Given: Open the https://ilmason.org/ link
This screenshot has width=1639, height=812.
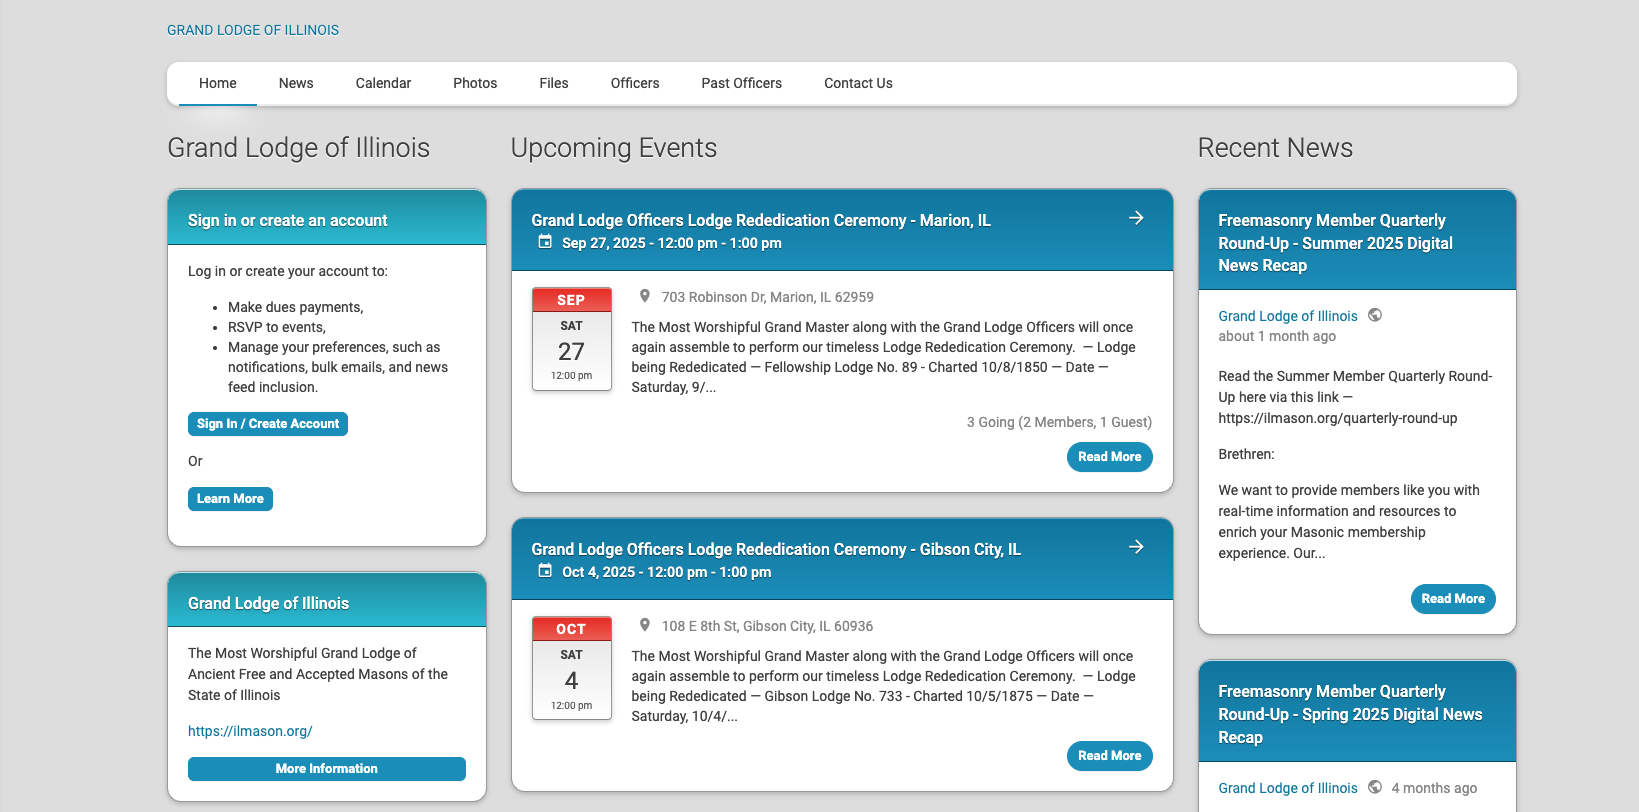Looking at the screenshot, I should (250, 731).
